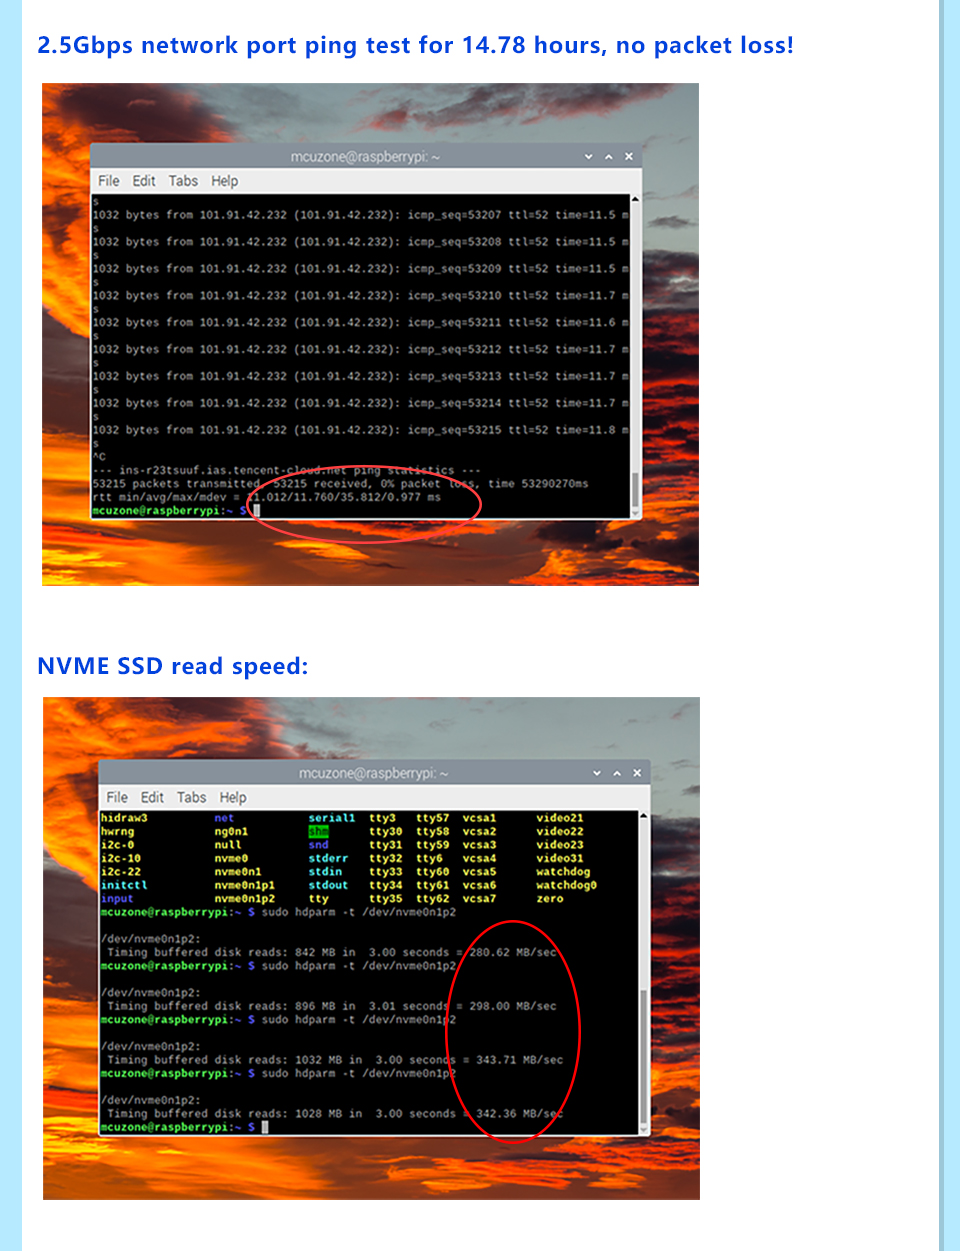960x1251 pixels.
Task: Open Edit menu in the hdparm terminal
Action: tap(152, 798)
